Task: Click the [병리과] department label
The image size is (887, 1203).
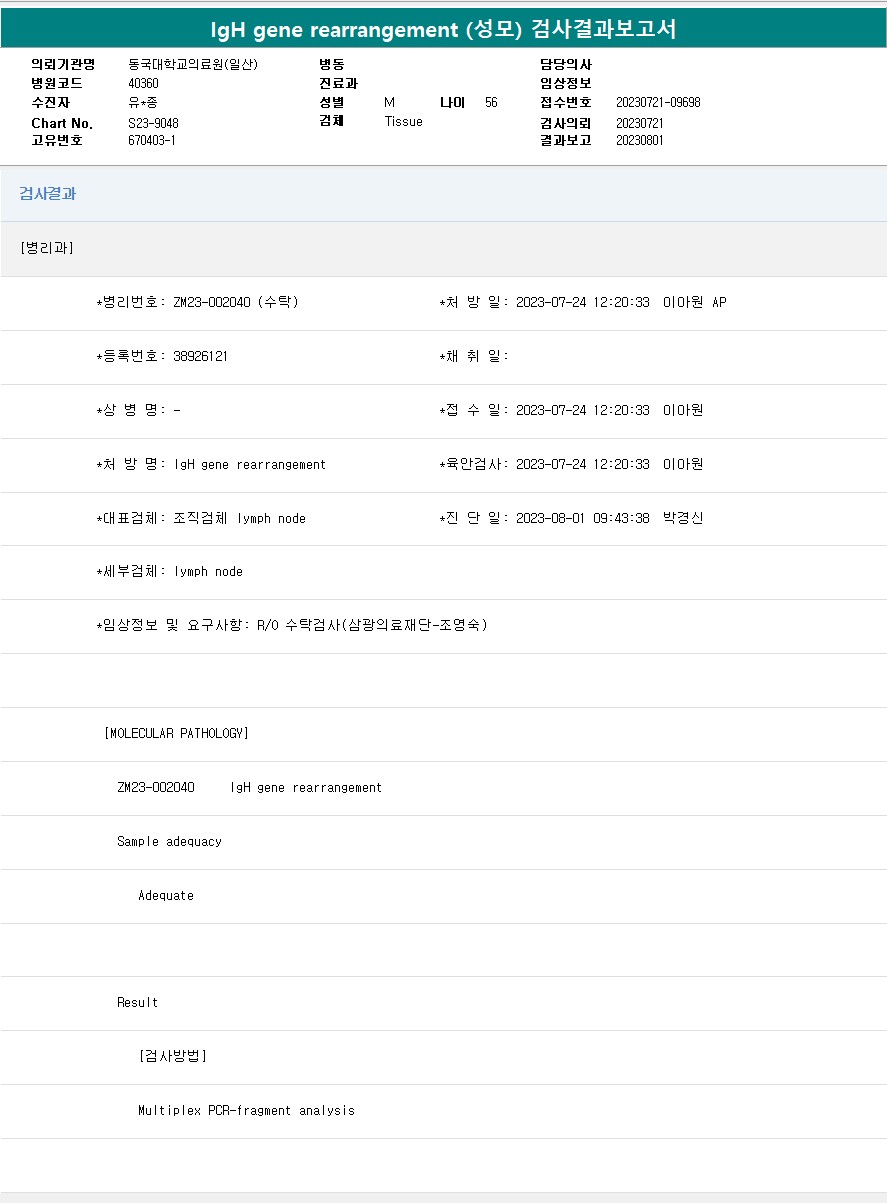Action: (46, 248)
